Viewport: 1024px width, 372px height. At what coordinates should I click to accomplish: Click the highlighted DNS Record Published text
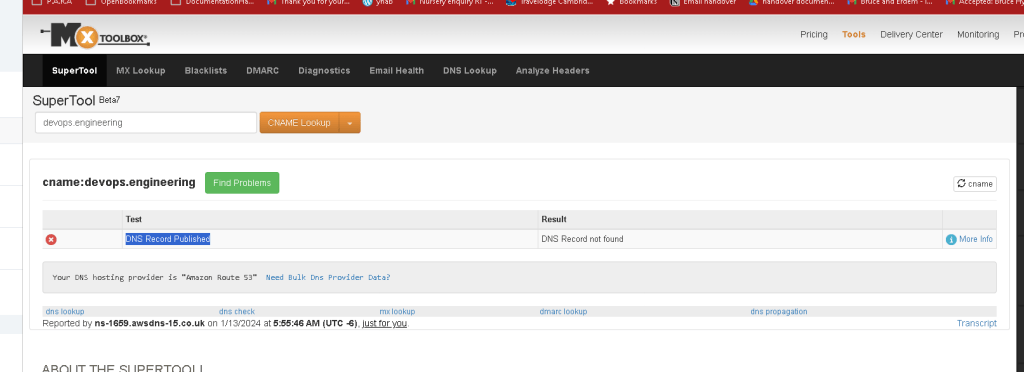pos(168,240)
